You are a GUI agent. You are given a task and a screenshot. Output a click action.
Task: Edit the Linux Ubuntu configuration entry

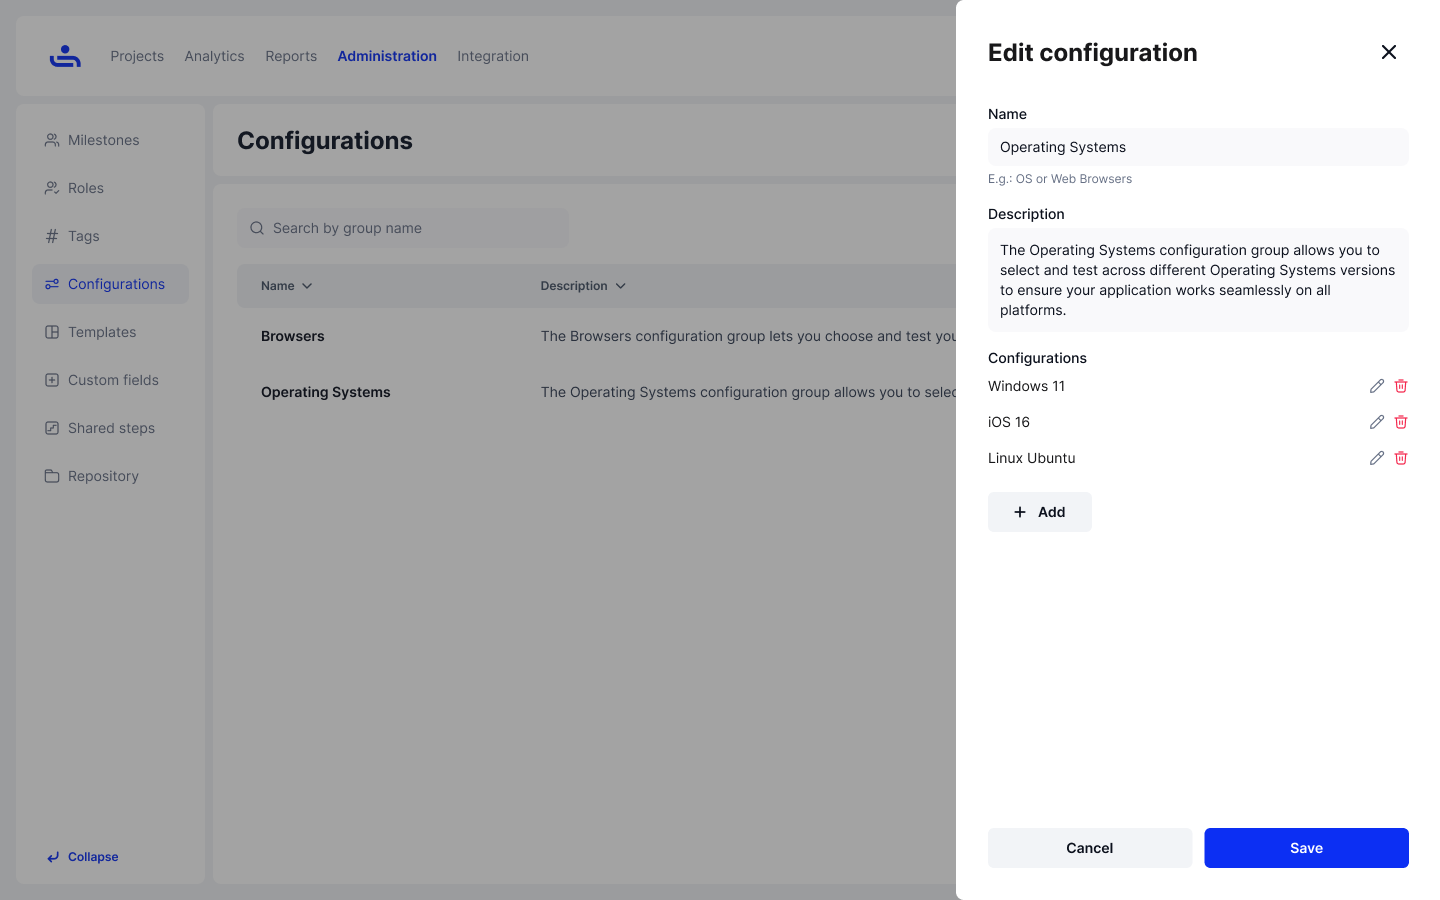[1376, 458]
